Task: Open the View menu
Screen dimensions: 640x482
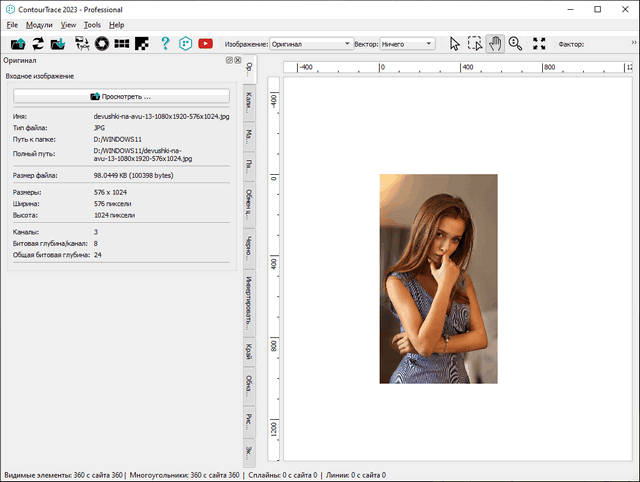Action: click(69, 25)
